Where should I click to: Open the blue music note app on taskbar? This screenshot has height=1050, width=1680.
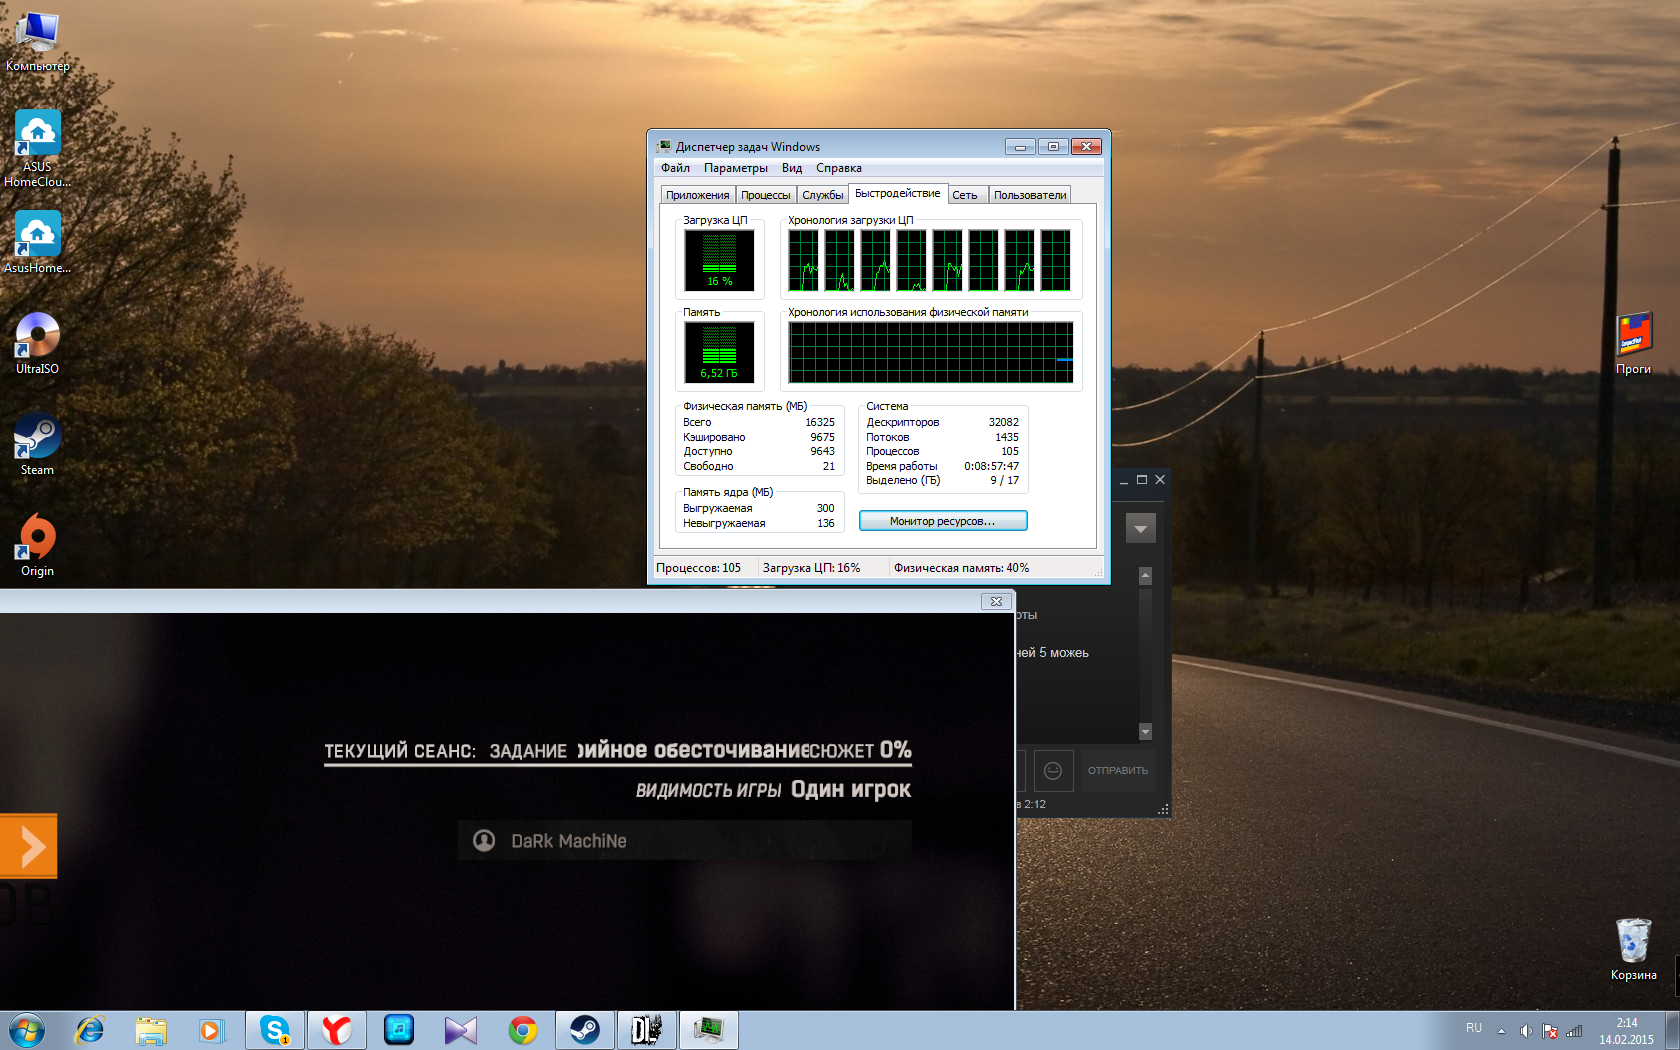tap(399, 1030)
